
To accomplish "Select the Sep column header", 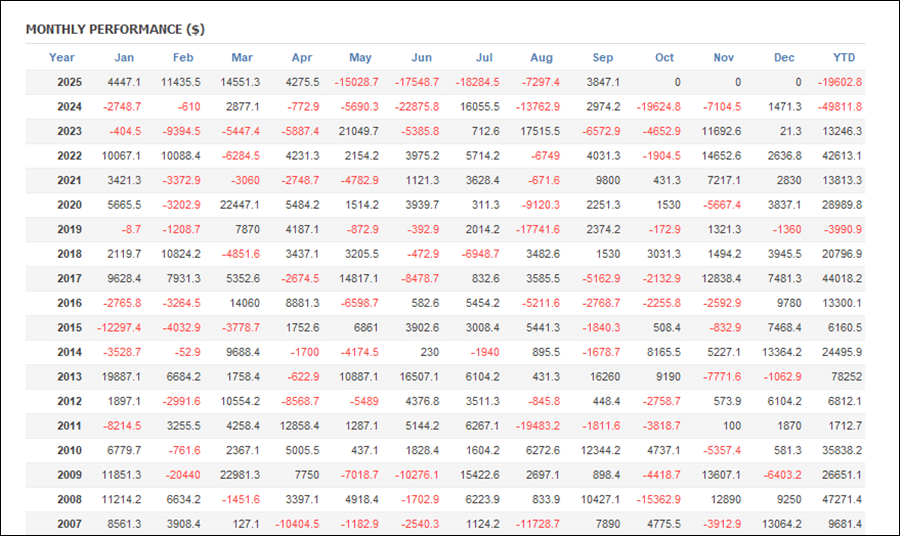I will click(603, 57).
